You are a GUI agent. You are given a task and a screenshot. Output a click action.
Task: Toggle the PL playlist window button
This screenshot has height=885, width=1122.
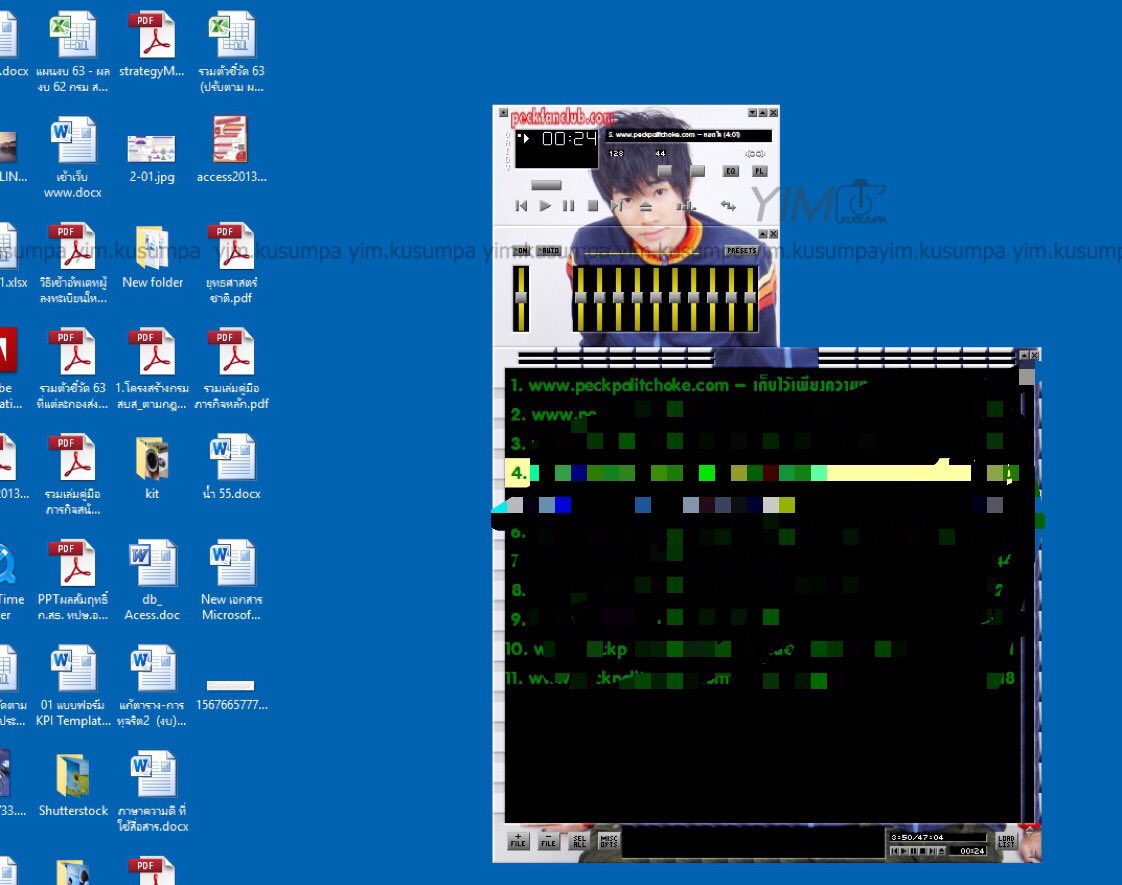tap(759, 171)
